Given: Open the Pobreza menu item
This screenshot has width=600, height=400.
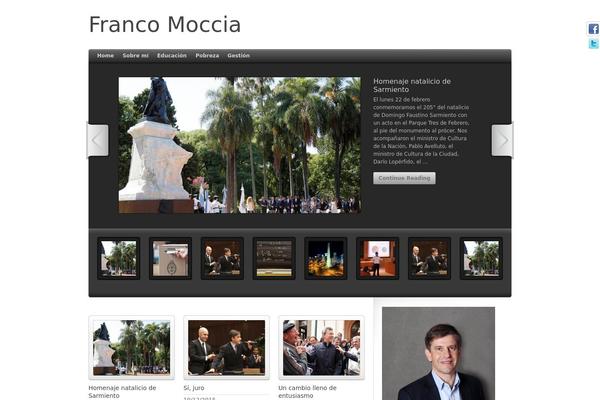Looking at the screenshot, I should tap(207, 56).
